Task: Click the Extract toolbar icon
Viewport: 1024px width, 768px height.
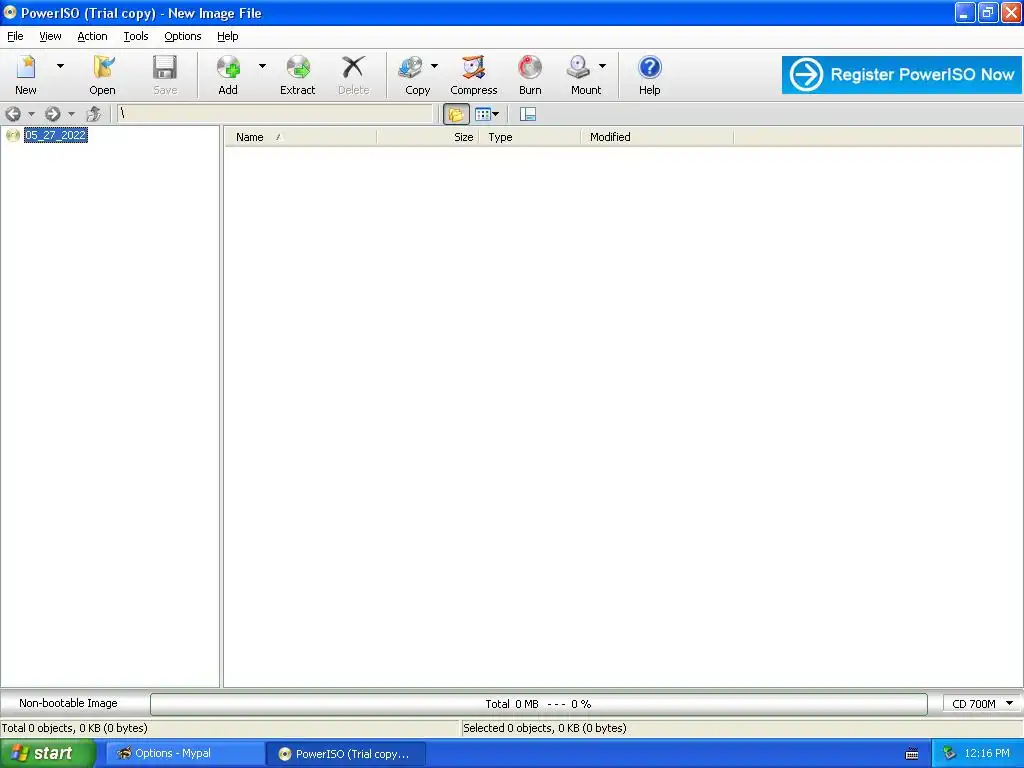Action: (298, 67)
